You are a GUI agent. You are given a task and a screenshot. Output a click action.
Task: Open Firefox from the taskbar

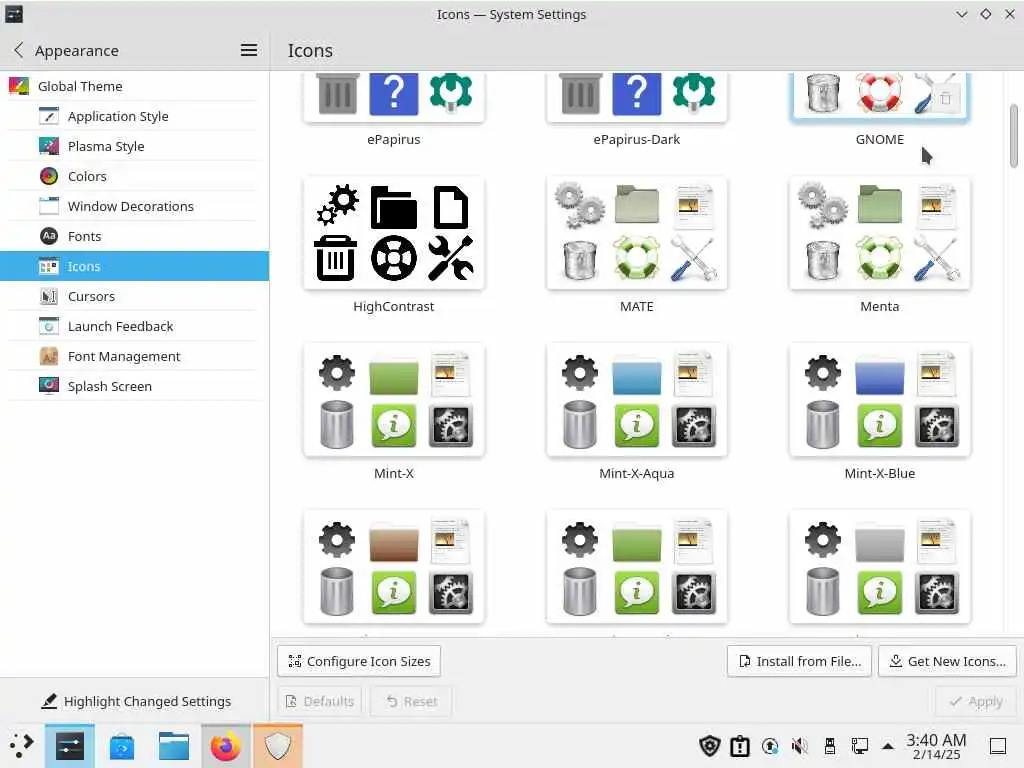click(225, 746)
